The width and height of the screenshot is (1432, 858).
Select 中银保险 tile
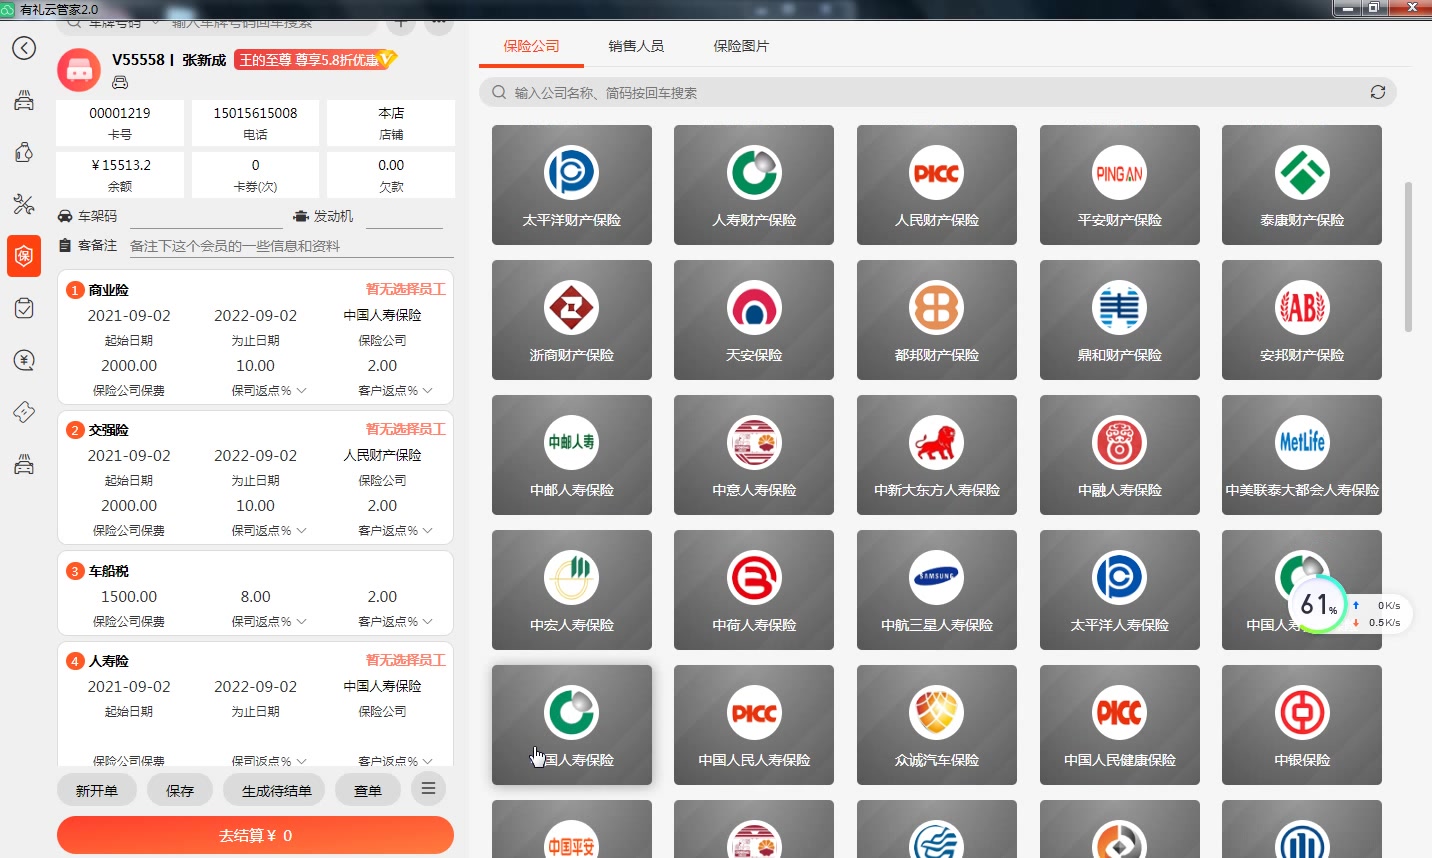tap(1302, 725)
